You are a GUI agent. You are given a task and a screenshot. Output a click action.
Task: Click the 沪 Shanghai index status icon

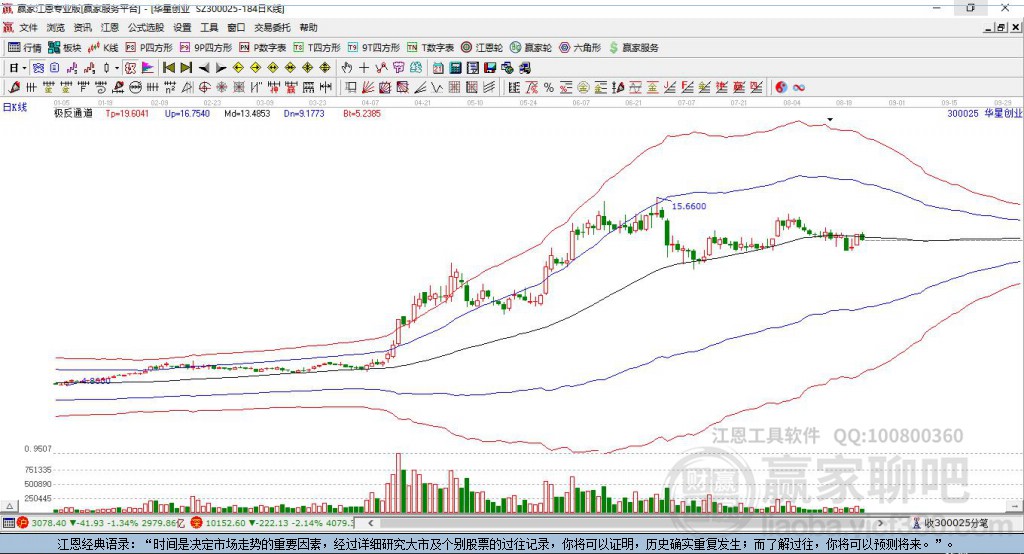tap(24, 523)
